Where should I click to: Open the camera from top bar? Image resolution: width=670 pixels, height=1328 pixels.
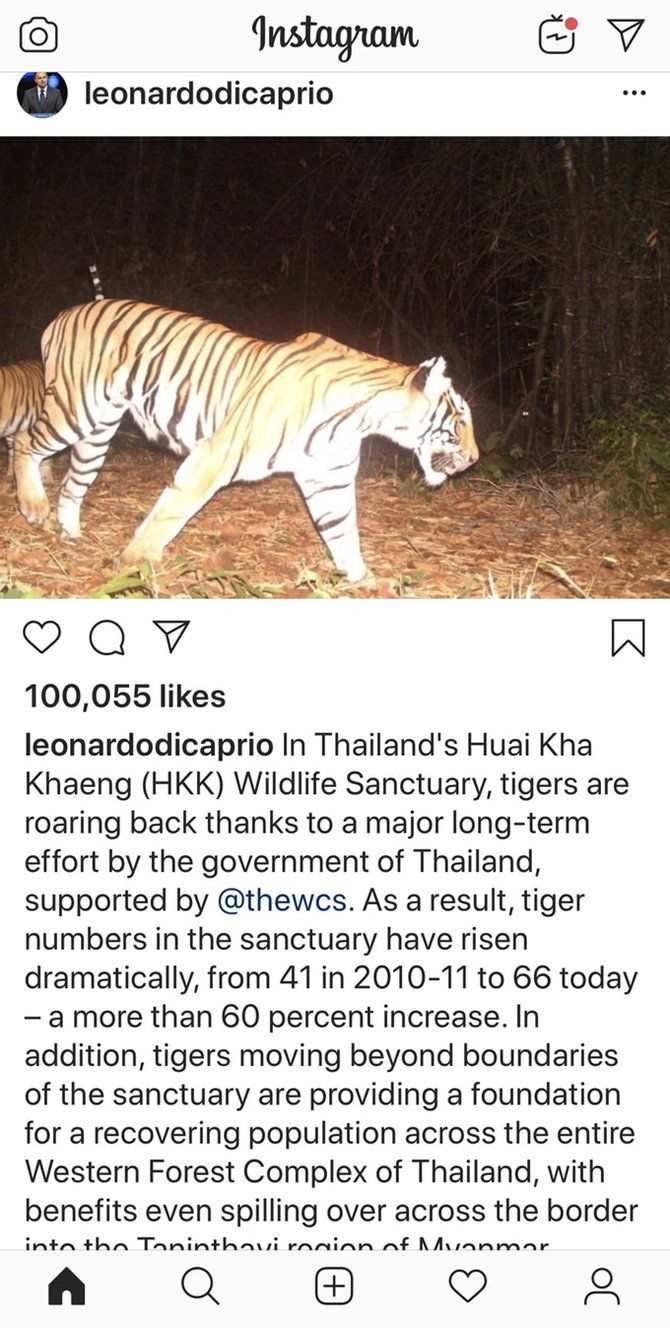(x=38, y=36)
